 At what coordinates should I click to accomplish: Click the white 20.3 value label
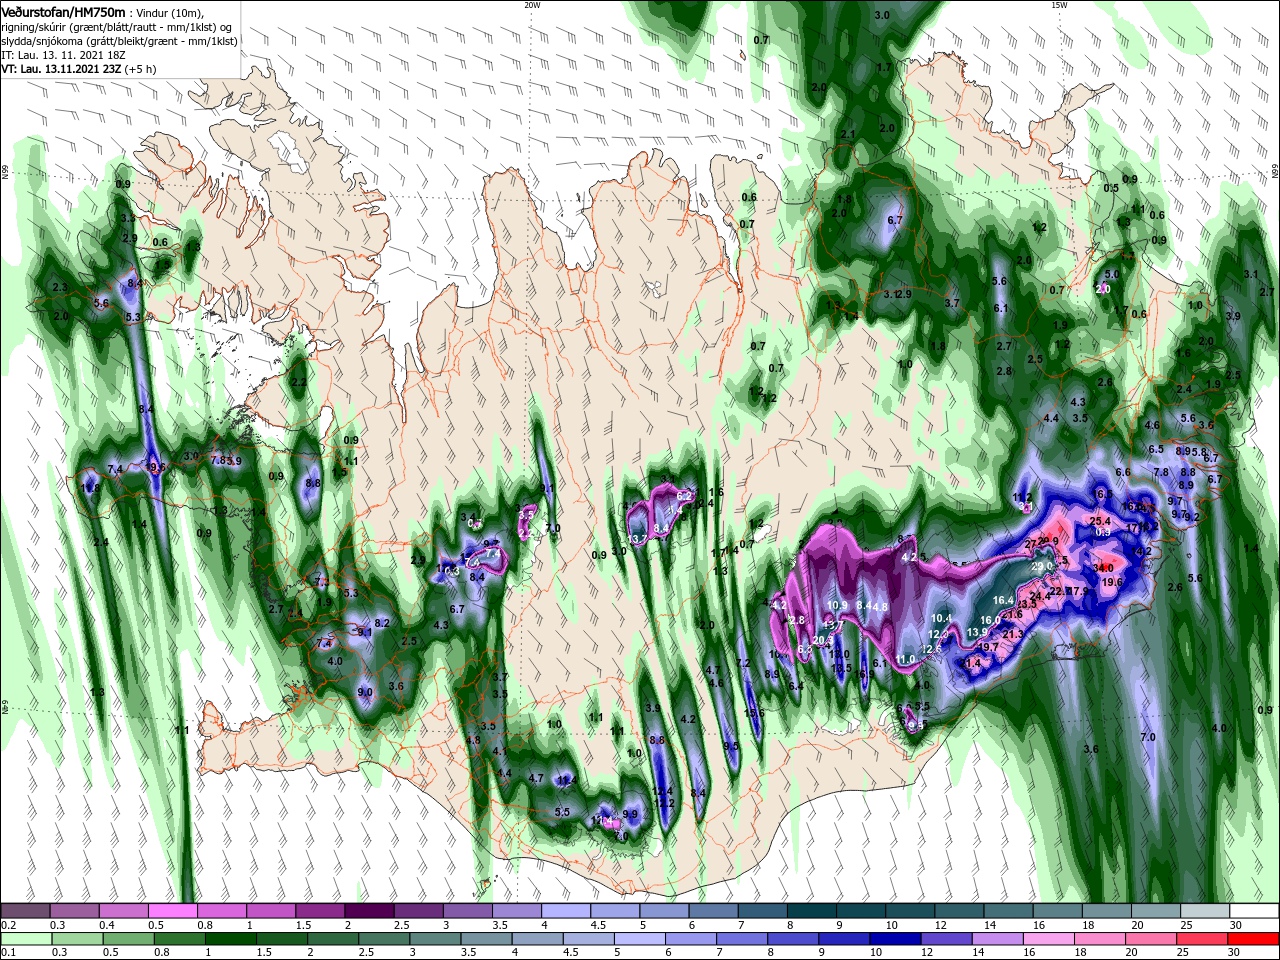coord(823,641)
